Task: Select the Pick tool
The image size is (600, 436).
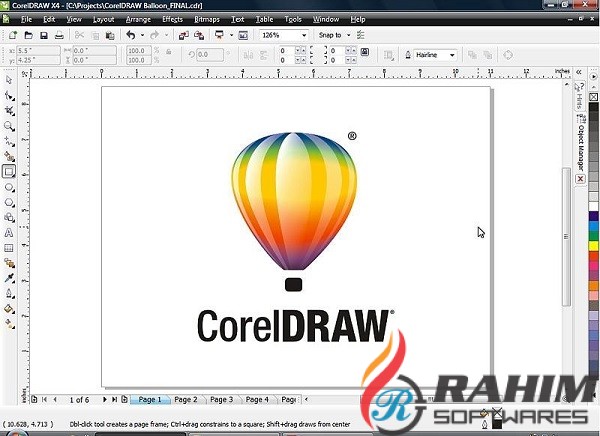Action: 9,80
